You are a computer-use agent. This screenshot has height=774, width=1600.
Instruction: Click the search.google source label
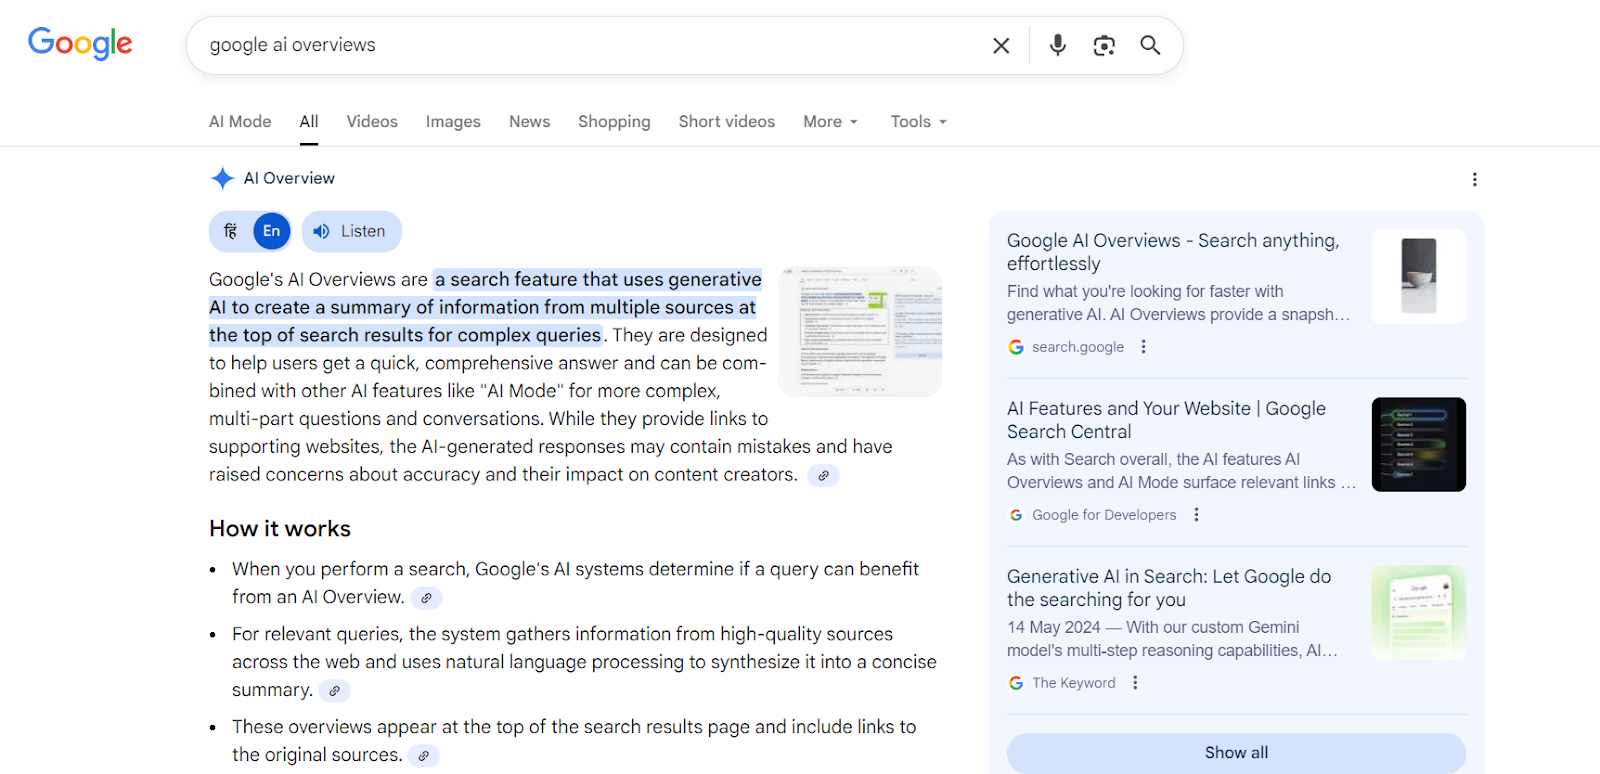[x=1078, y=347]
